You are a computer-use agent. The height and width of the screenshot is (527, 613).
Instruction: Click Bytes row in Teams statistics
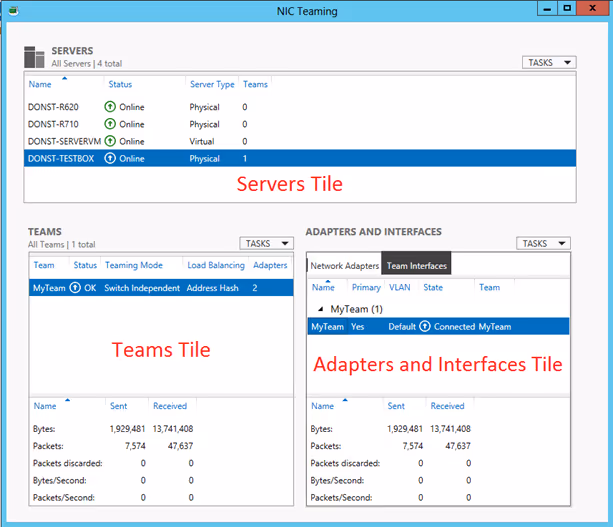[161, 428]
